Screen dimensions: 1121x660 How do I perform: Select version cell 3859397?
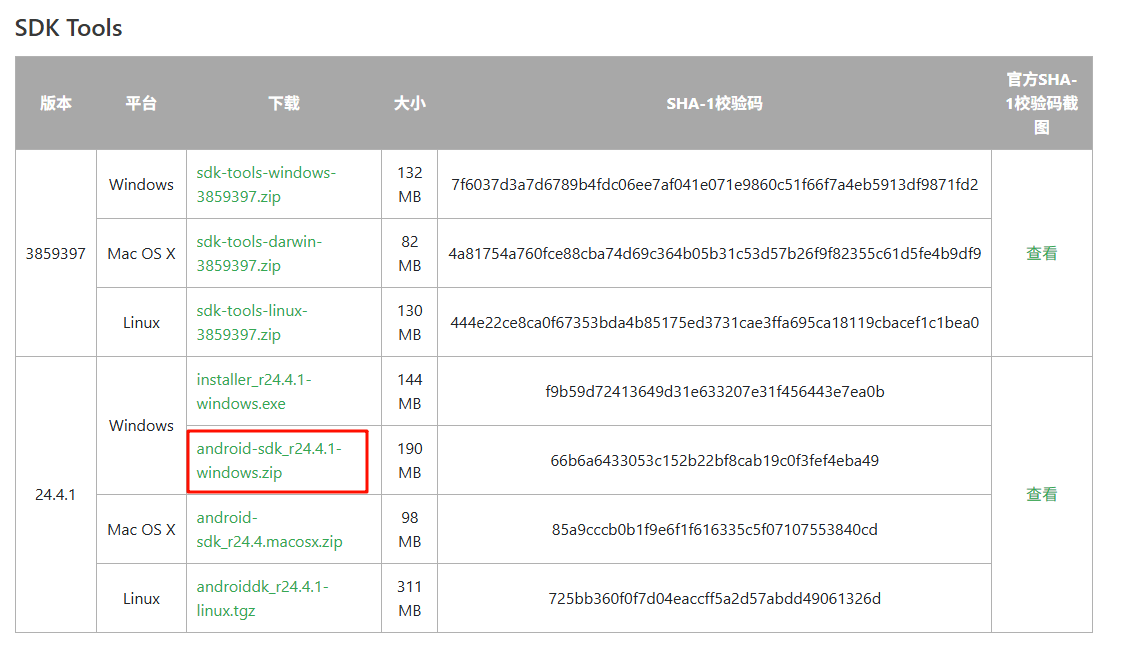click(55, 253)
